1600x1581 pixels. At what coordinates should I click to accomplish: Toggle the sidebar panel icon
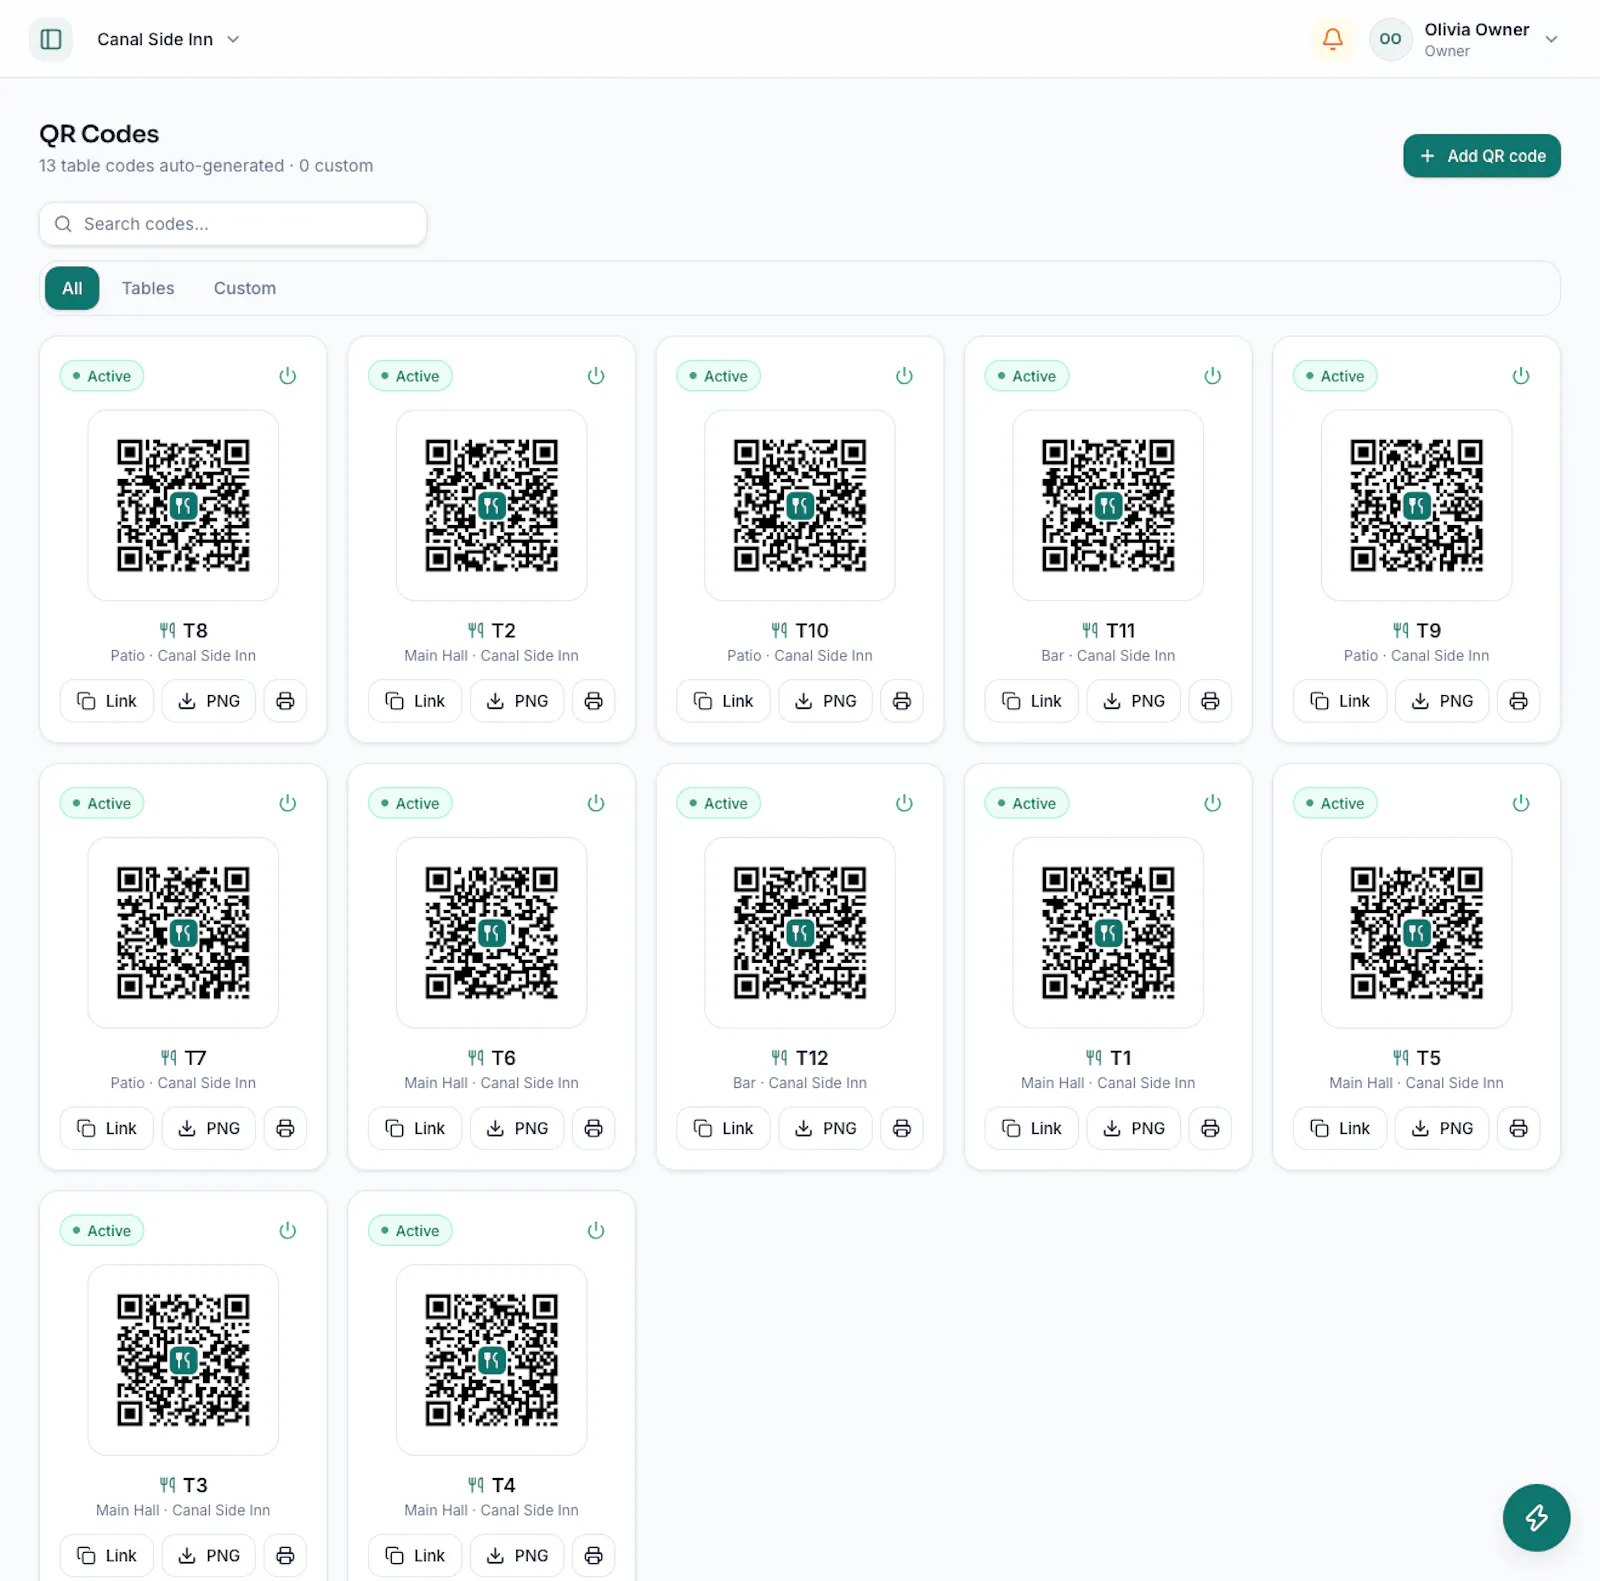click(51, 39)
